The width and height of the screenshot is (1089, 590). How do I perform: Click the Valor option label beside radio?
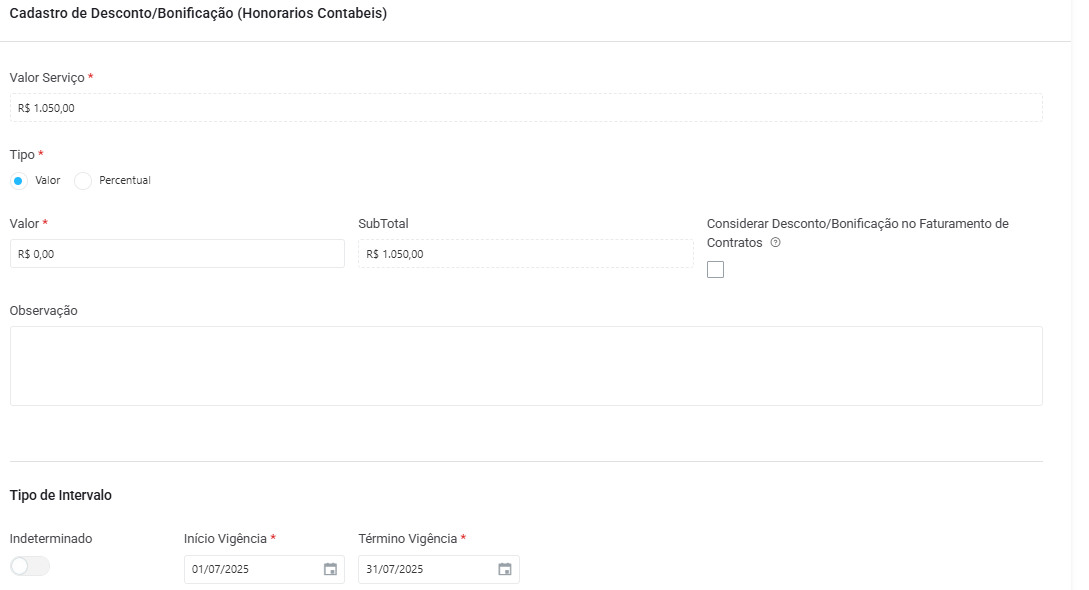click(48, 180)
